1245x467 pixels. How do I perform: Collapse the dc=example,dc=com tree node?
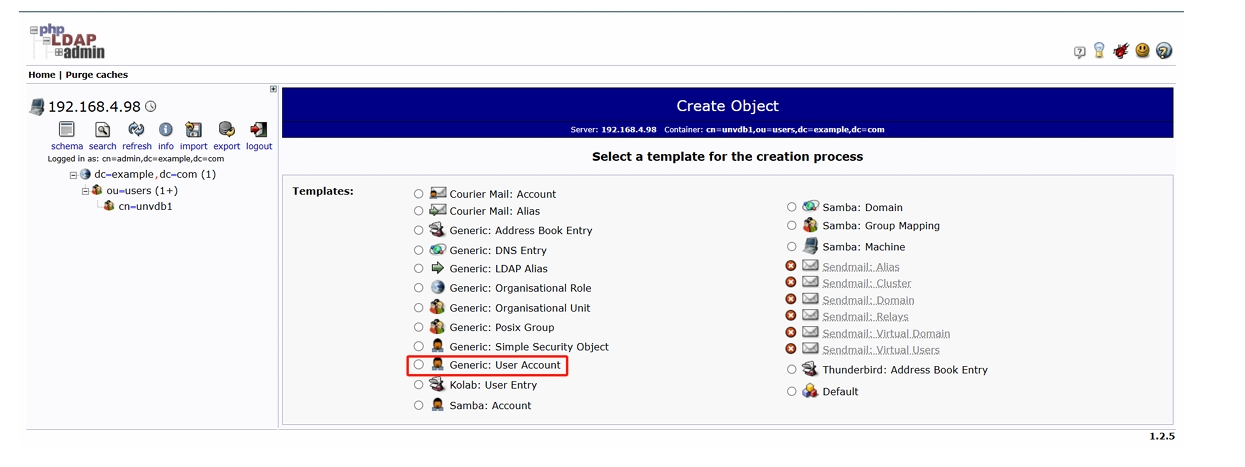click(73, 175)
